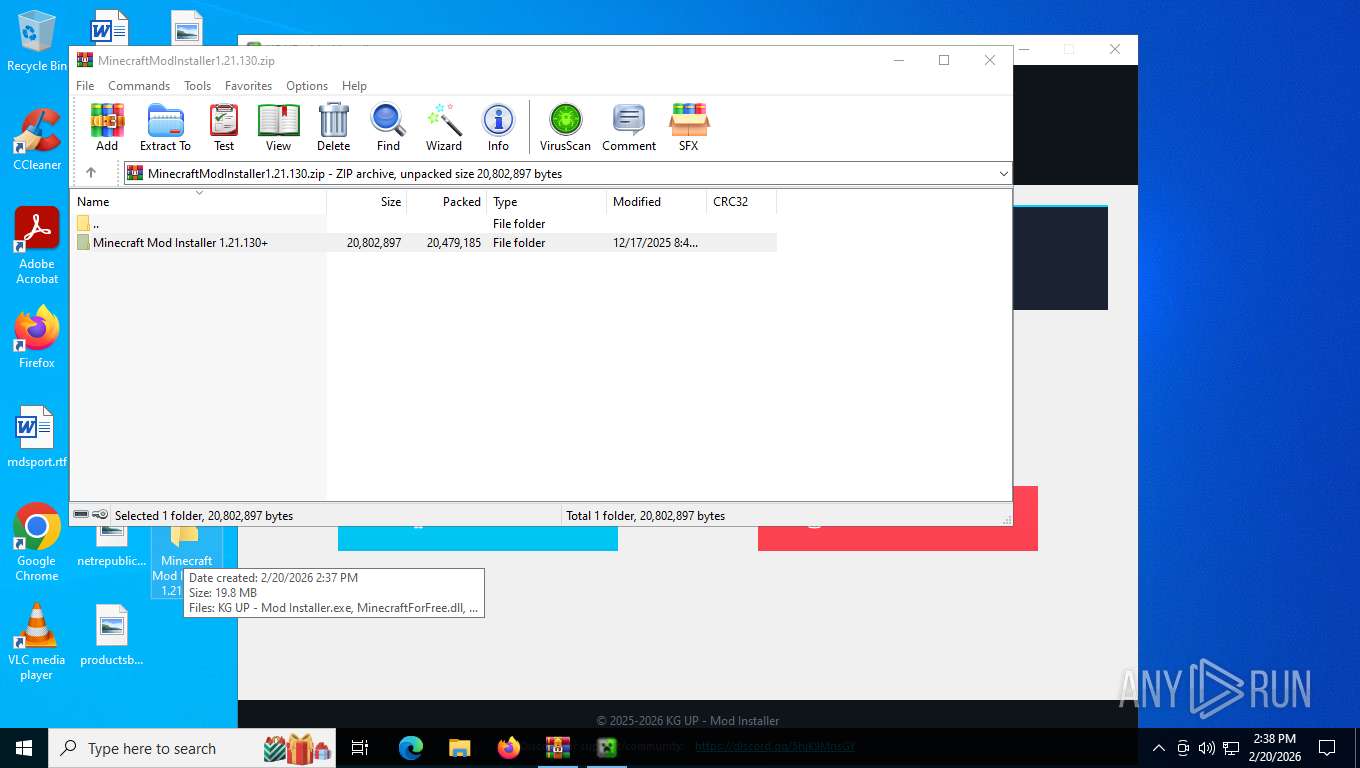Open the Comment tool

pos(629,127)
